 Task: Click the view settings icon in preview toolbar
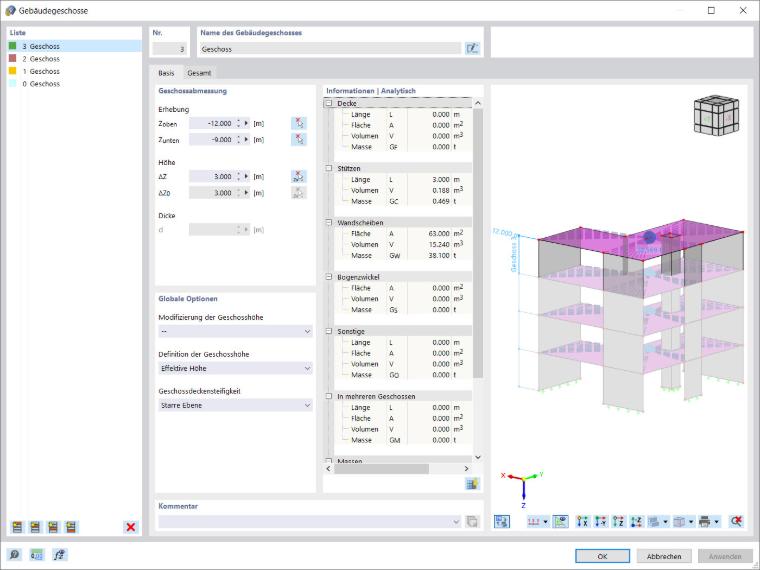pos(502,522)
